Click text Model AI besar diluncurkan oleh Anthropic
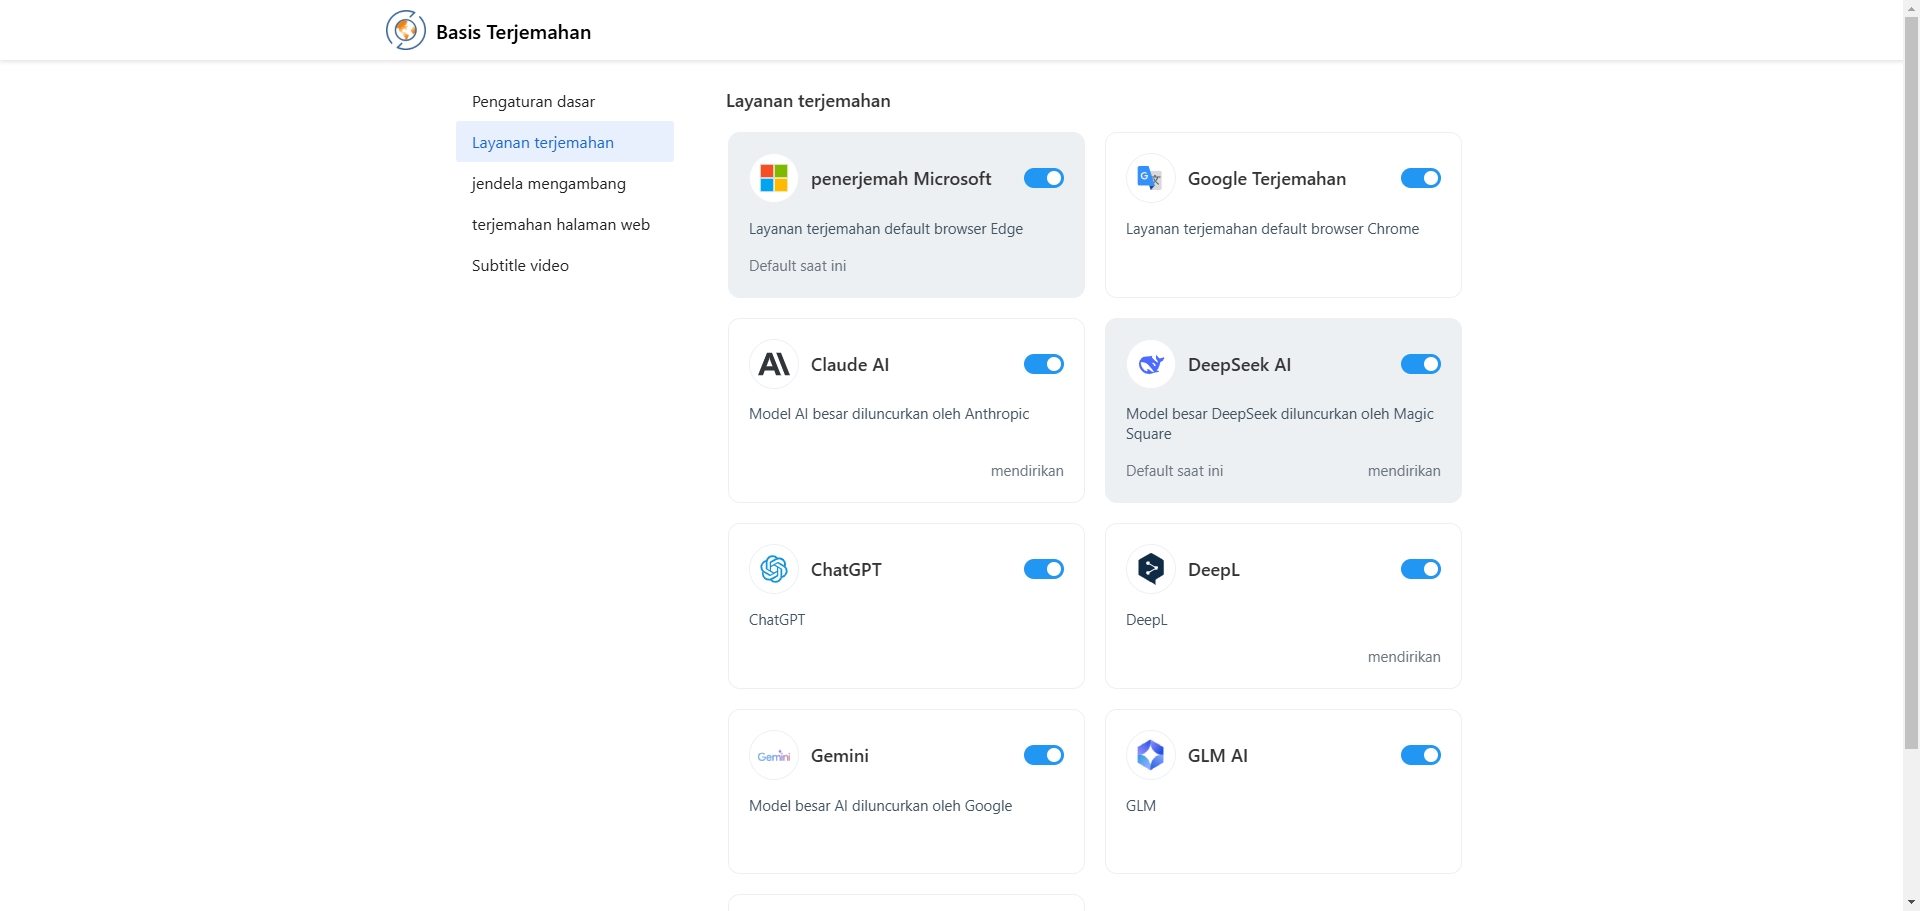Screen dimensions: 1920x911 coord(889,414)
